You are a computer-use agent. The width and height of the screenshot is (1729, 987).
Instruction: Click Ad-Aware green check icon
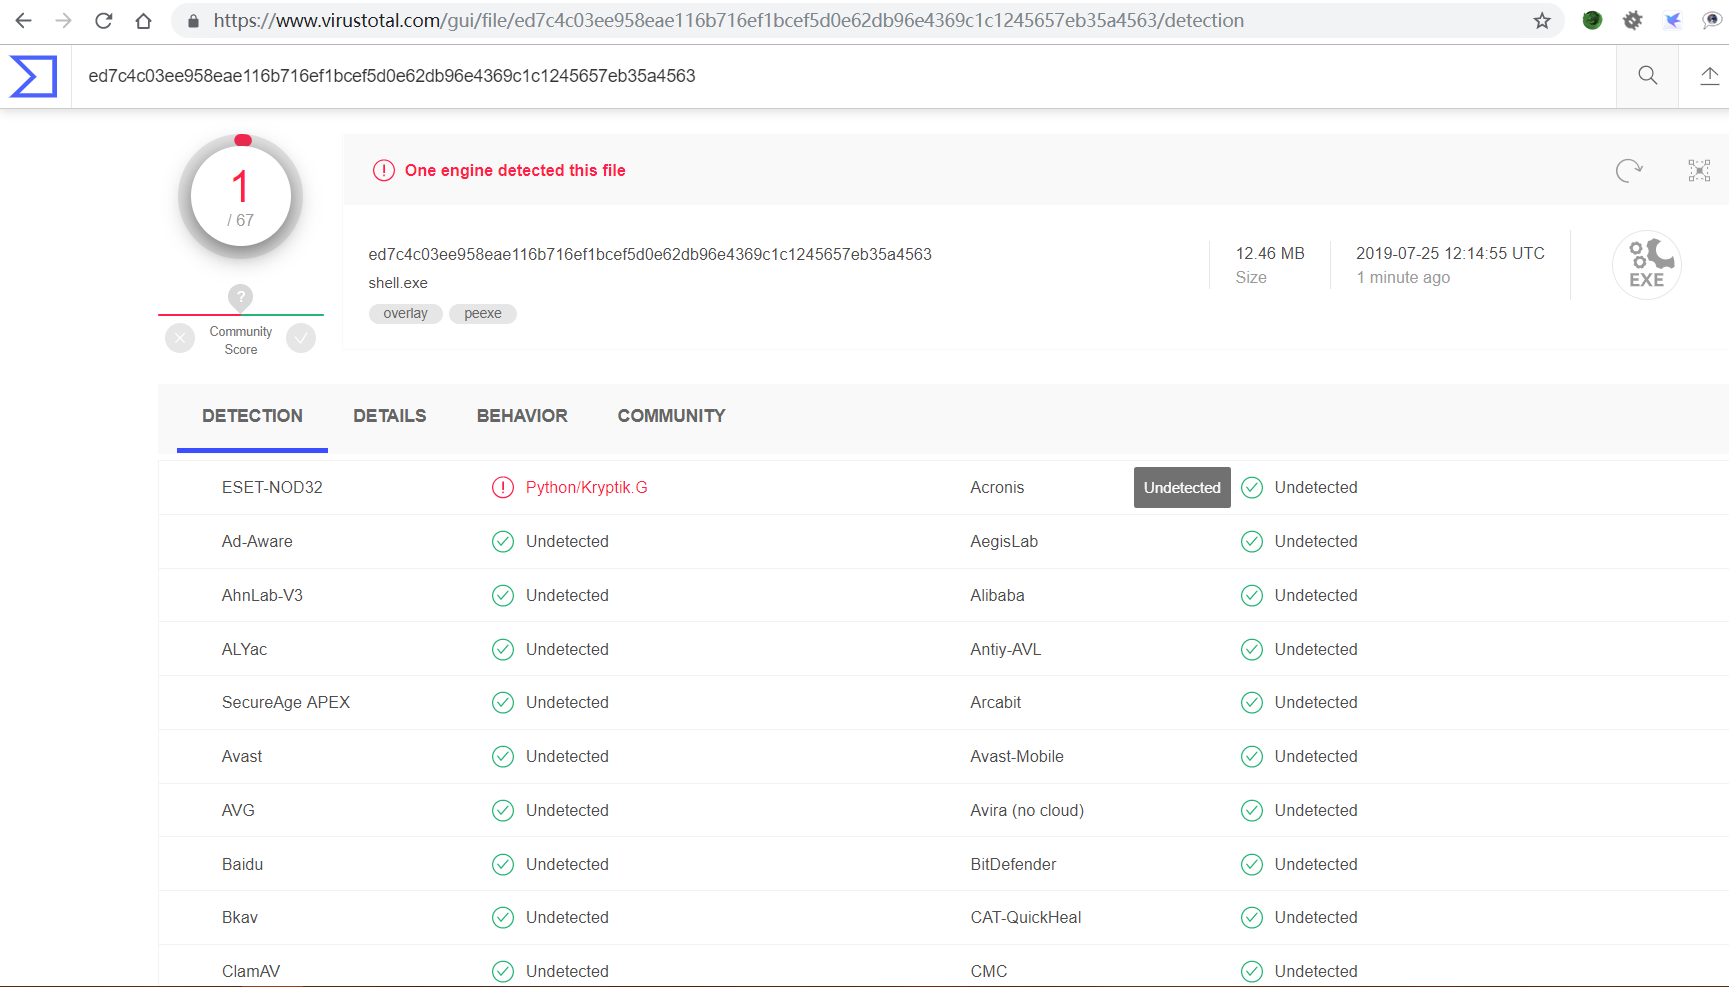tap(503, 541)
